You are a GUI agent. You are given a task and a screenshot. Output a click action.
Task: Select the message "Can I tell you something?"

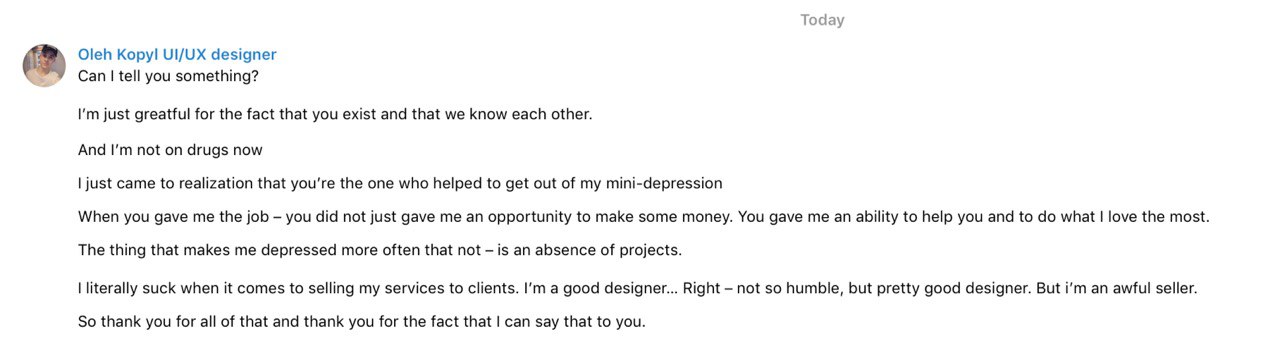168,76
